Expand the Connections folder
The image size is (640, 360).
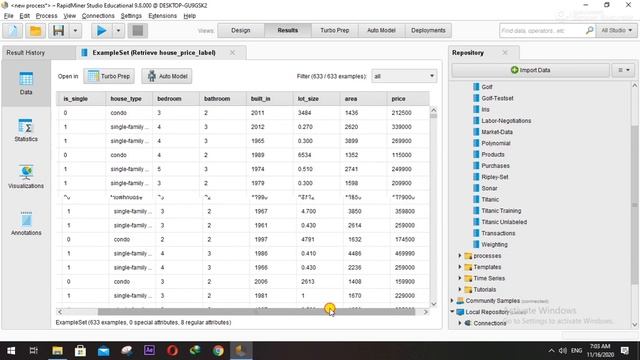click(x=460, y=323)
